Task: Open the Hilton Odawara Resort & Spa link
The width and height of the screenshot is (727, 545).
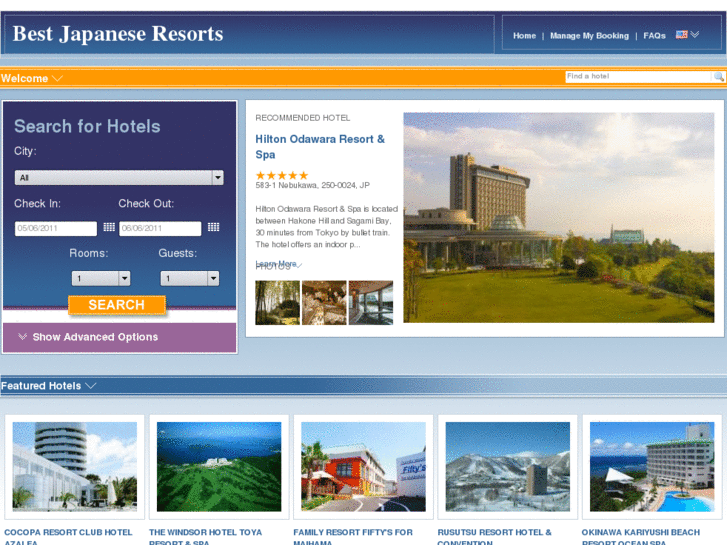Action: click(320, 147)
